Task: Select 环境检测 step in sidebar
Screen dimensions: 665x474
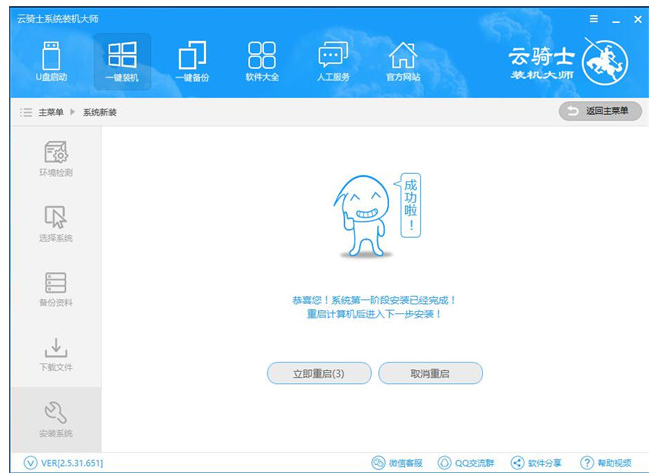Action: point(56,159)
